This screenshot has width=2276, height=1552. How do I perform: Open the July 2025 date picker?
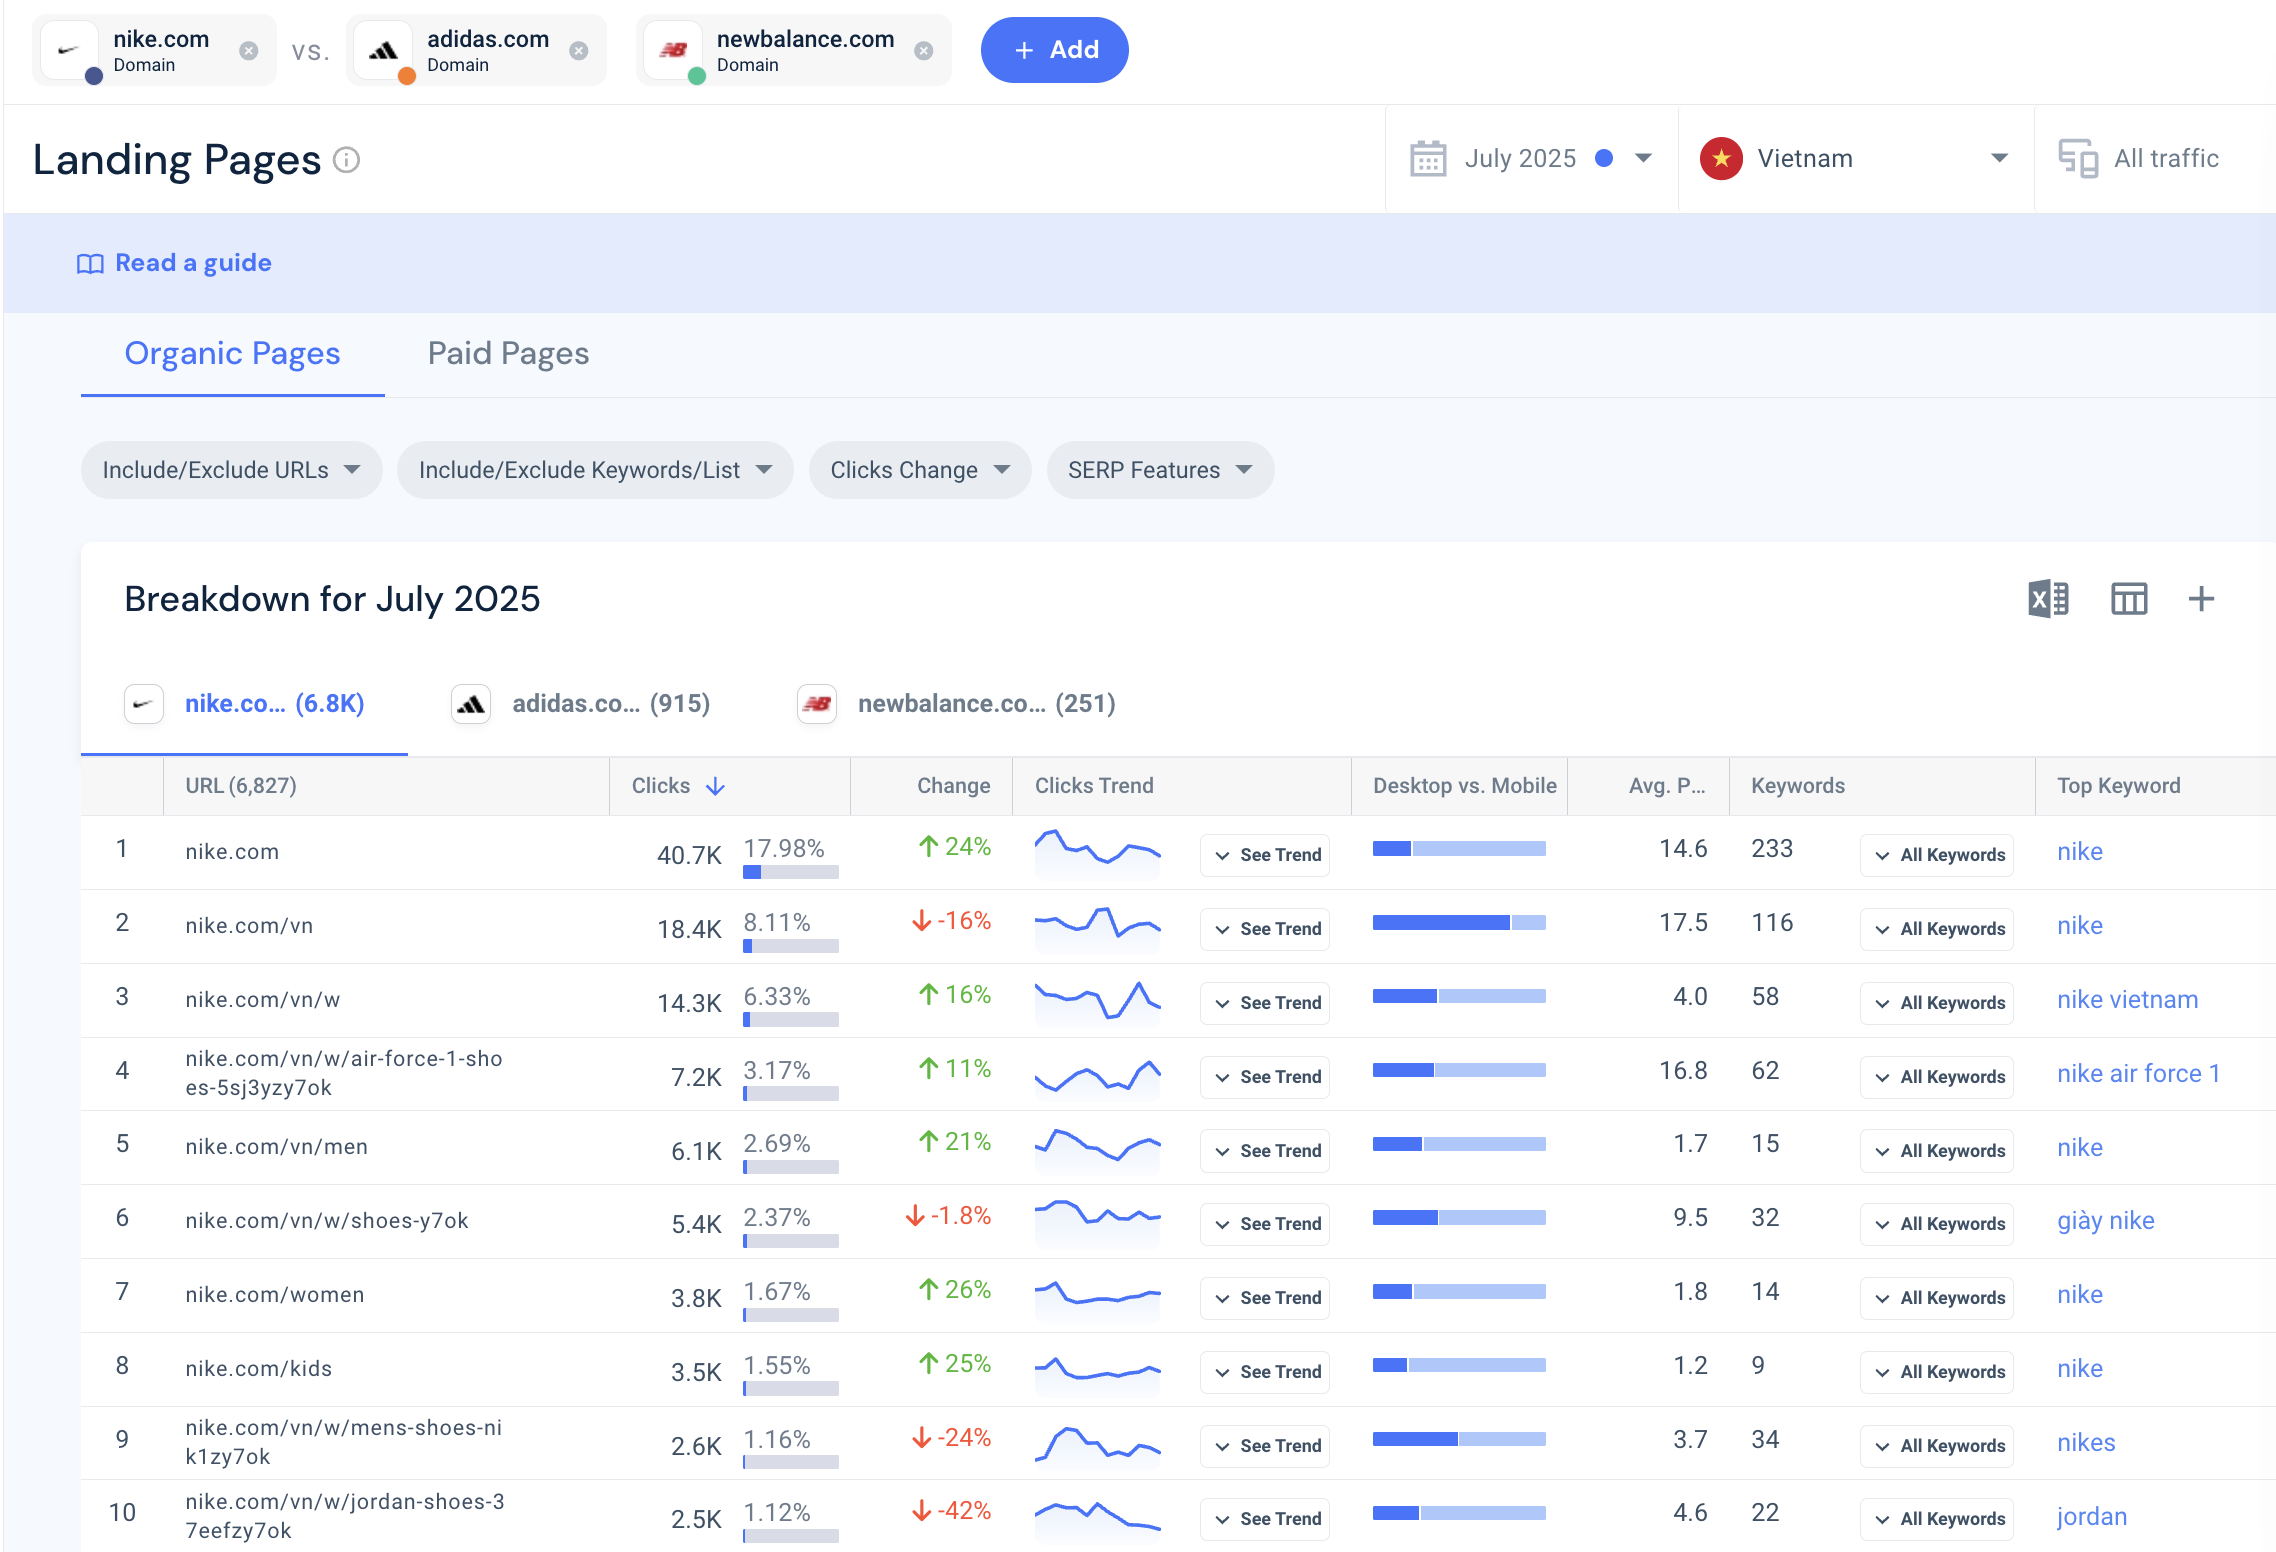[x=1531, y=159]
